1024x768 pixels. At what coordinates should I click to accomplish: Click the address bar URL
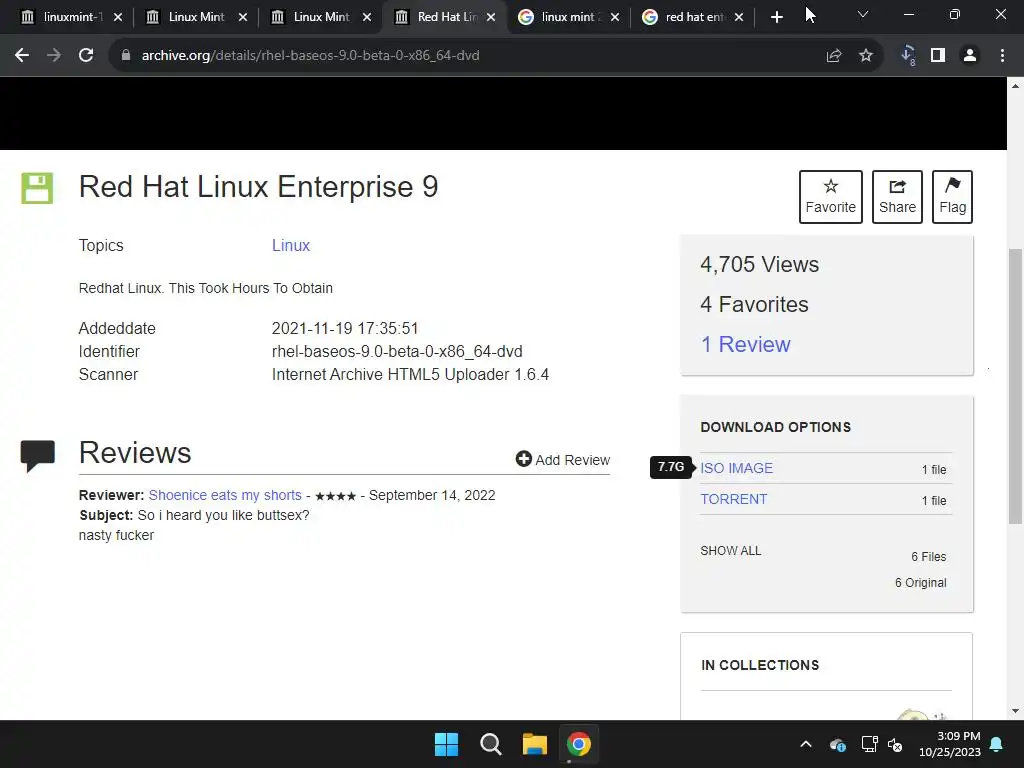[x=310, y=56]
